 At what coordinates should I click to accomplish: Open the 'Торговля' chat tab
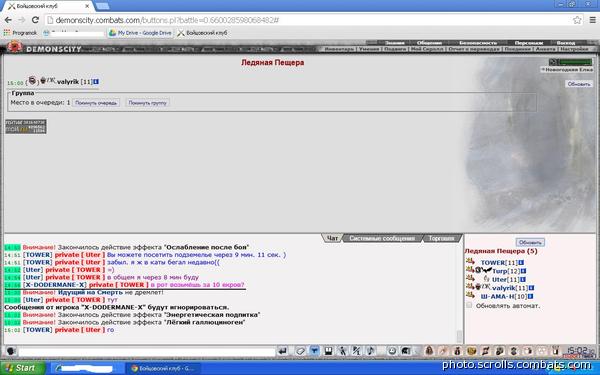click(441, 238)
